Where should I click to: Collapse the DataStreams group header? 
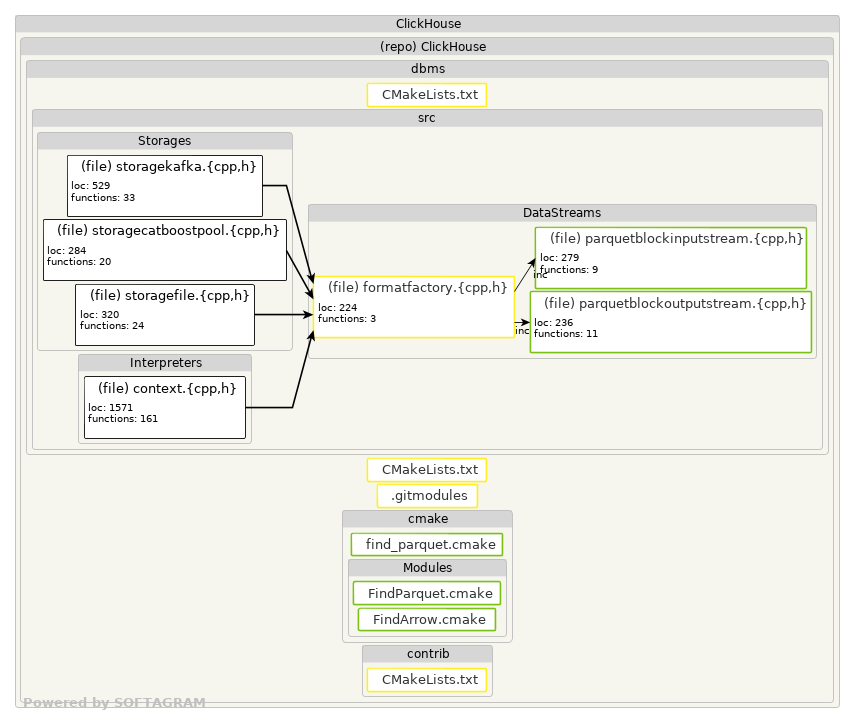pyautogui.click(x=562, y=213)
